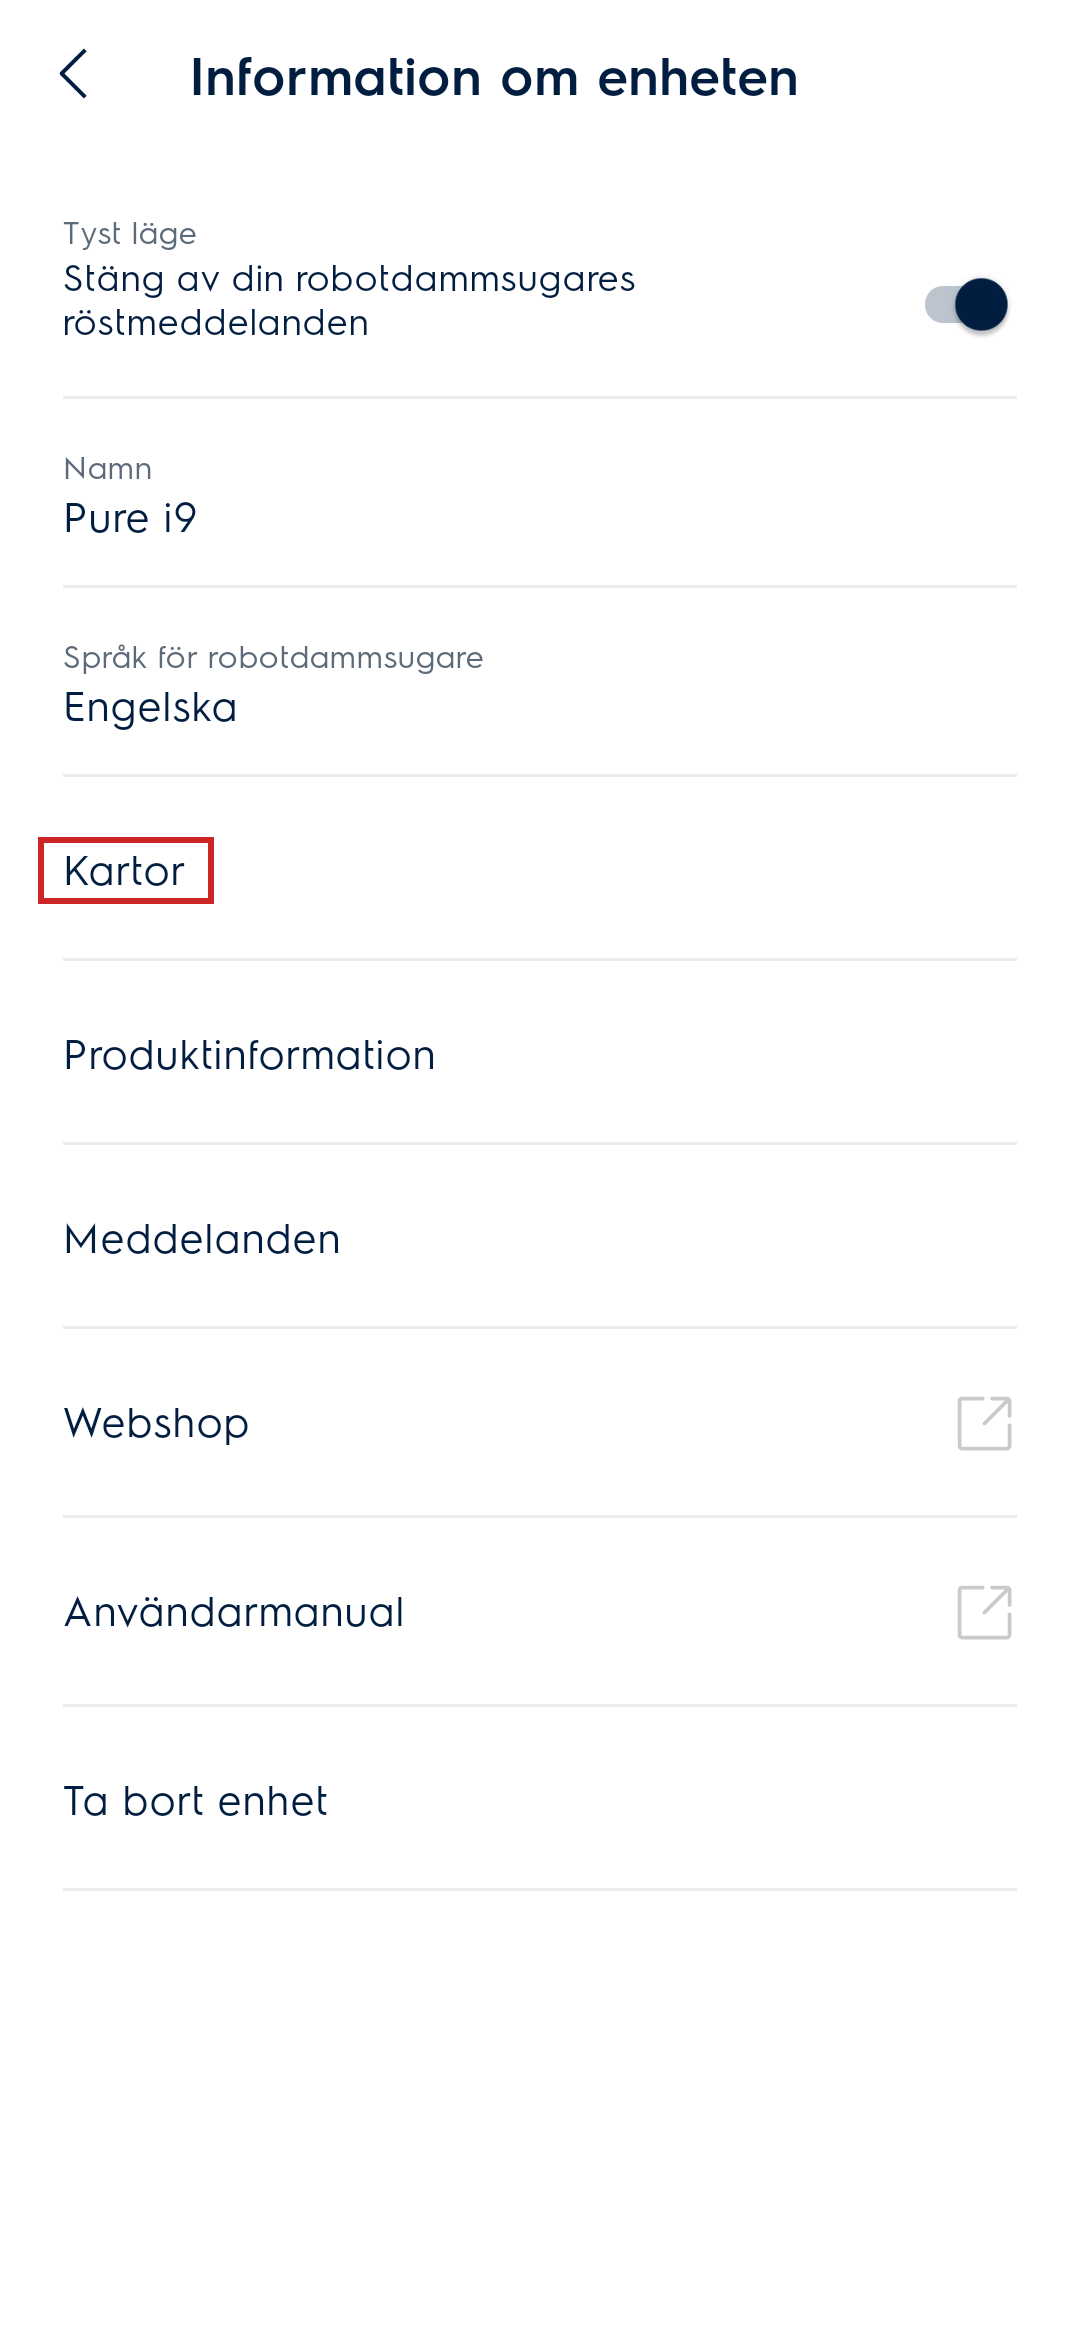Image resolution: width=1080 pixels, height=2331 pixels.
Task: Show the Meddelanden page
Action: [202, 1240]
